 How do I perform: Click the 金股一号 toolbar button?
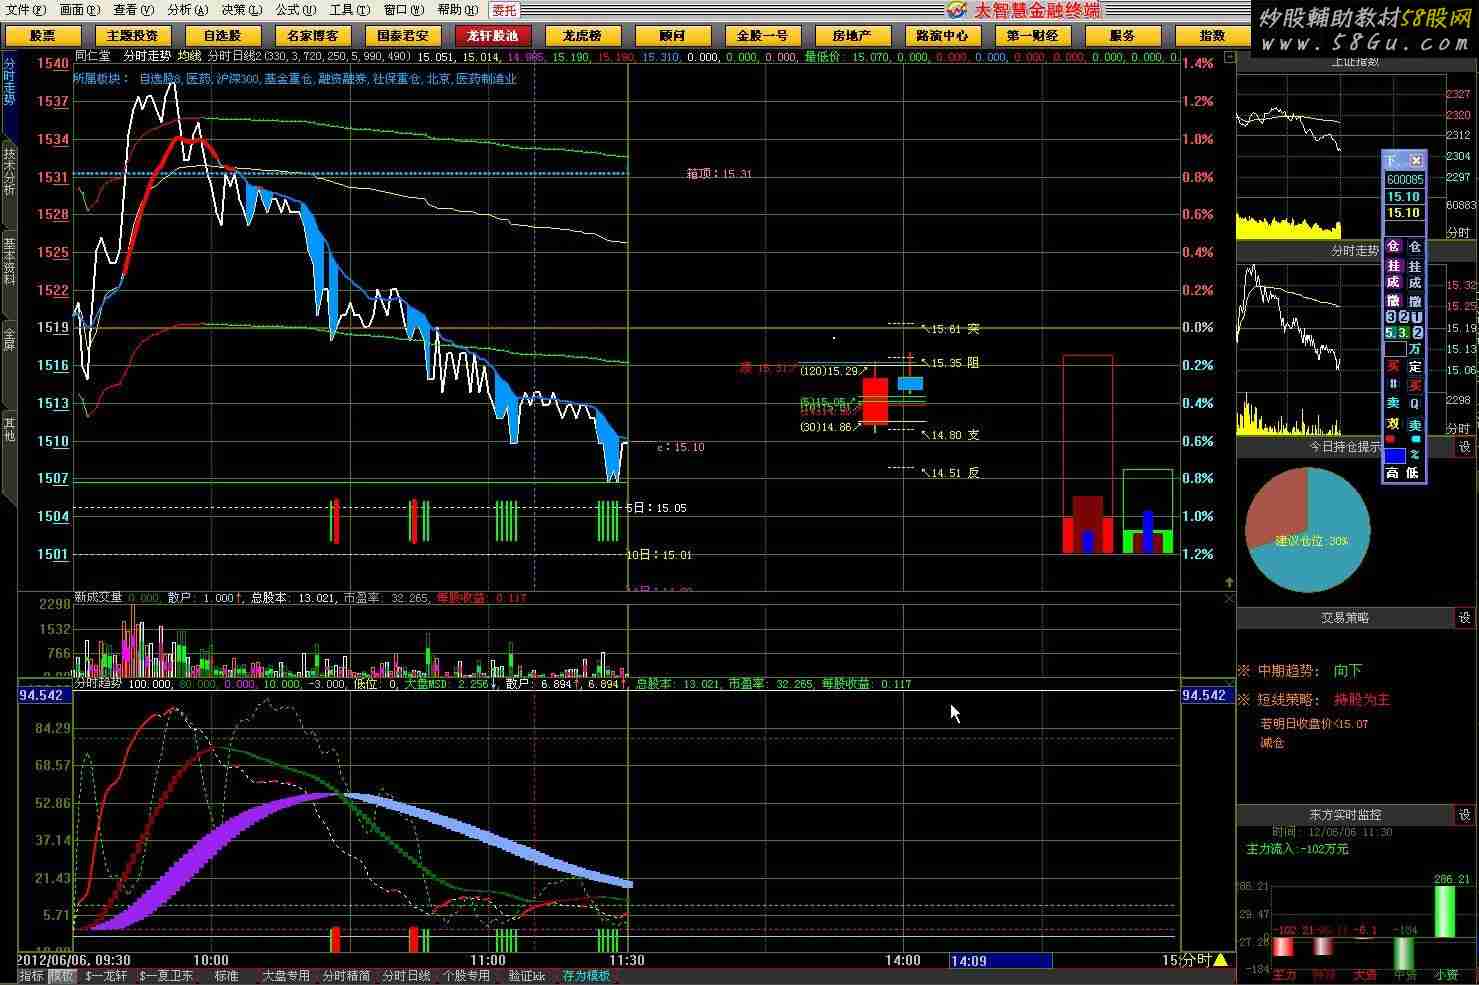click(x=762, y=35)
